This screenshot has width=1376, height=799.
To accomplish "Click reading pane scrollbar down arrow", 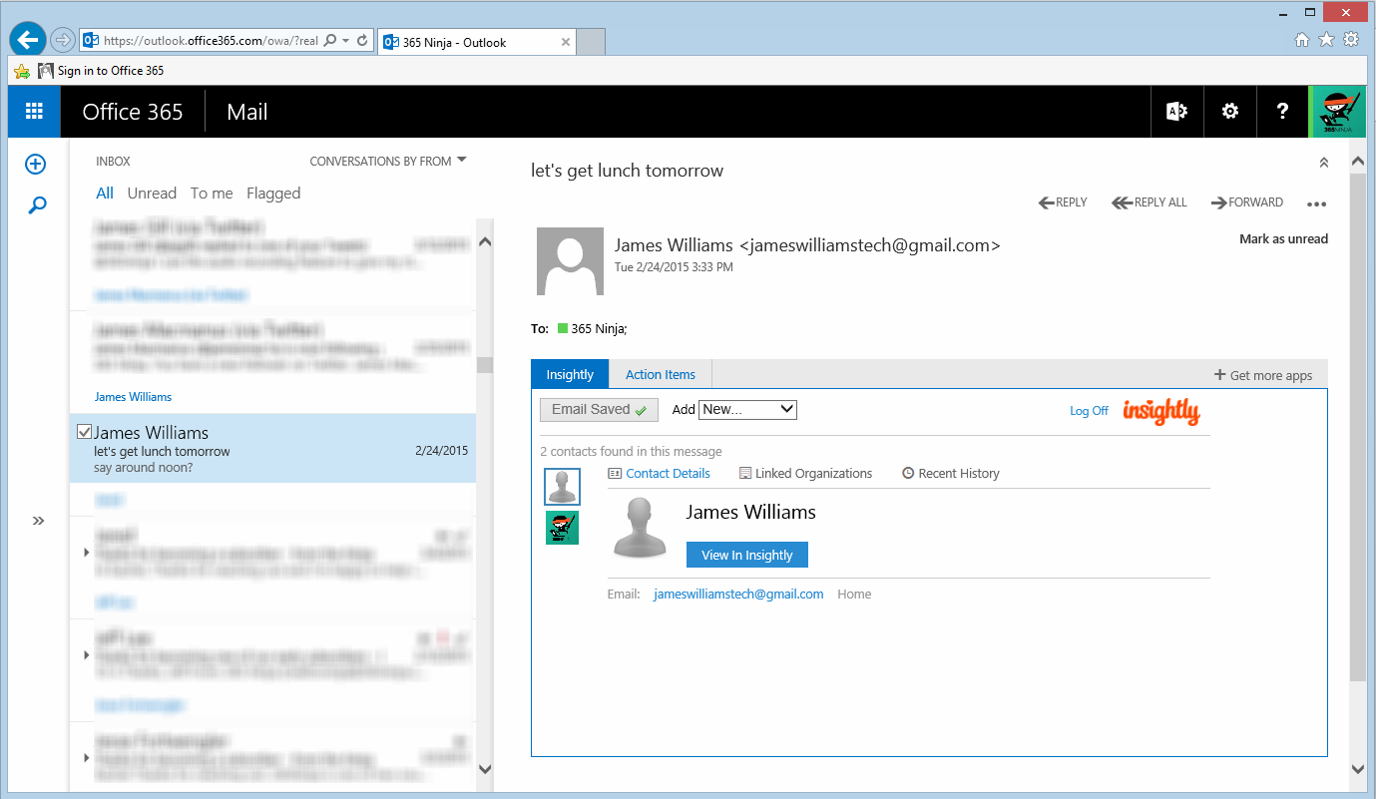I will point(1357,769).
